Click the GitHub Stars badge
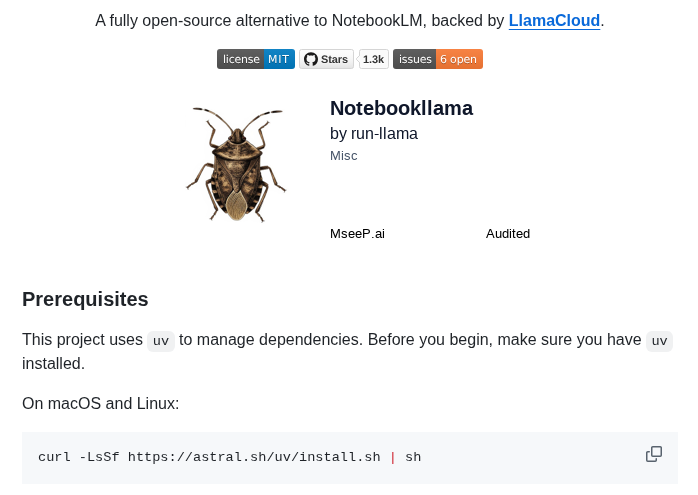Image resolution: width=698 pixels, height=495 pixels. 326,59
